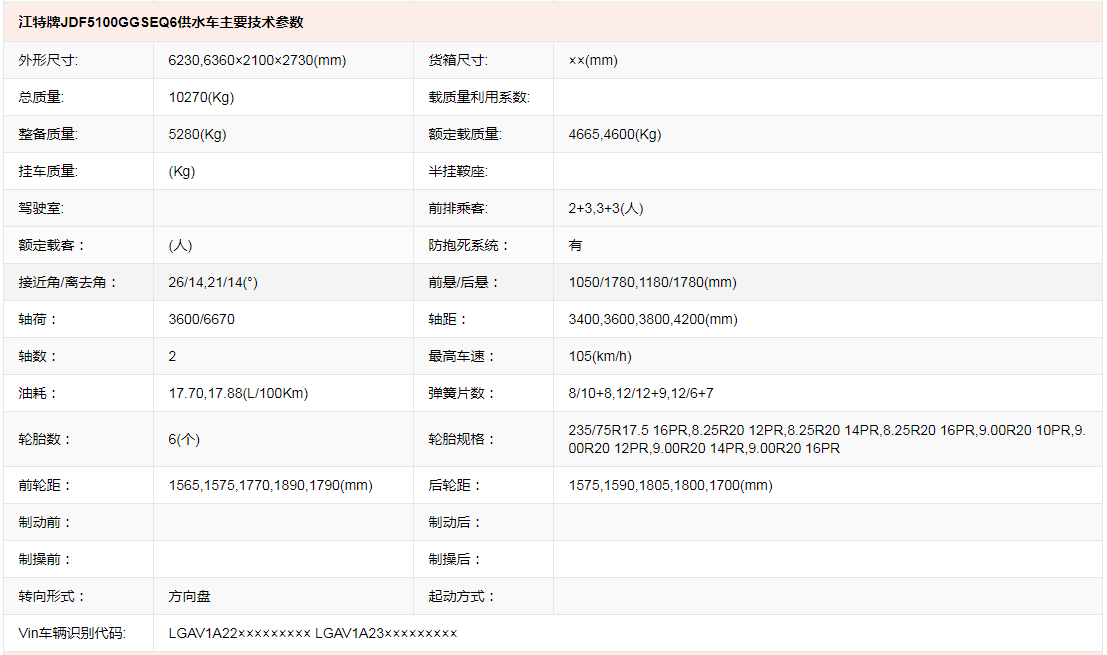Click the 额定载质量 label
Viewport: 1107px width, 655px height.
click(x=465, y=135)
